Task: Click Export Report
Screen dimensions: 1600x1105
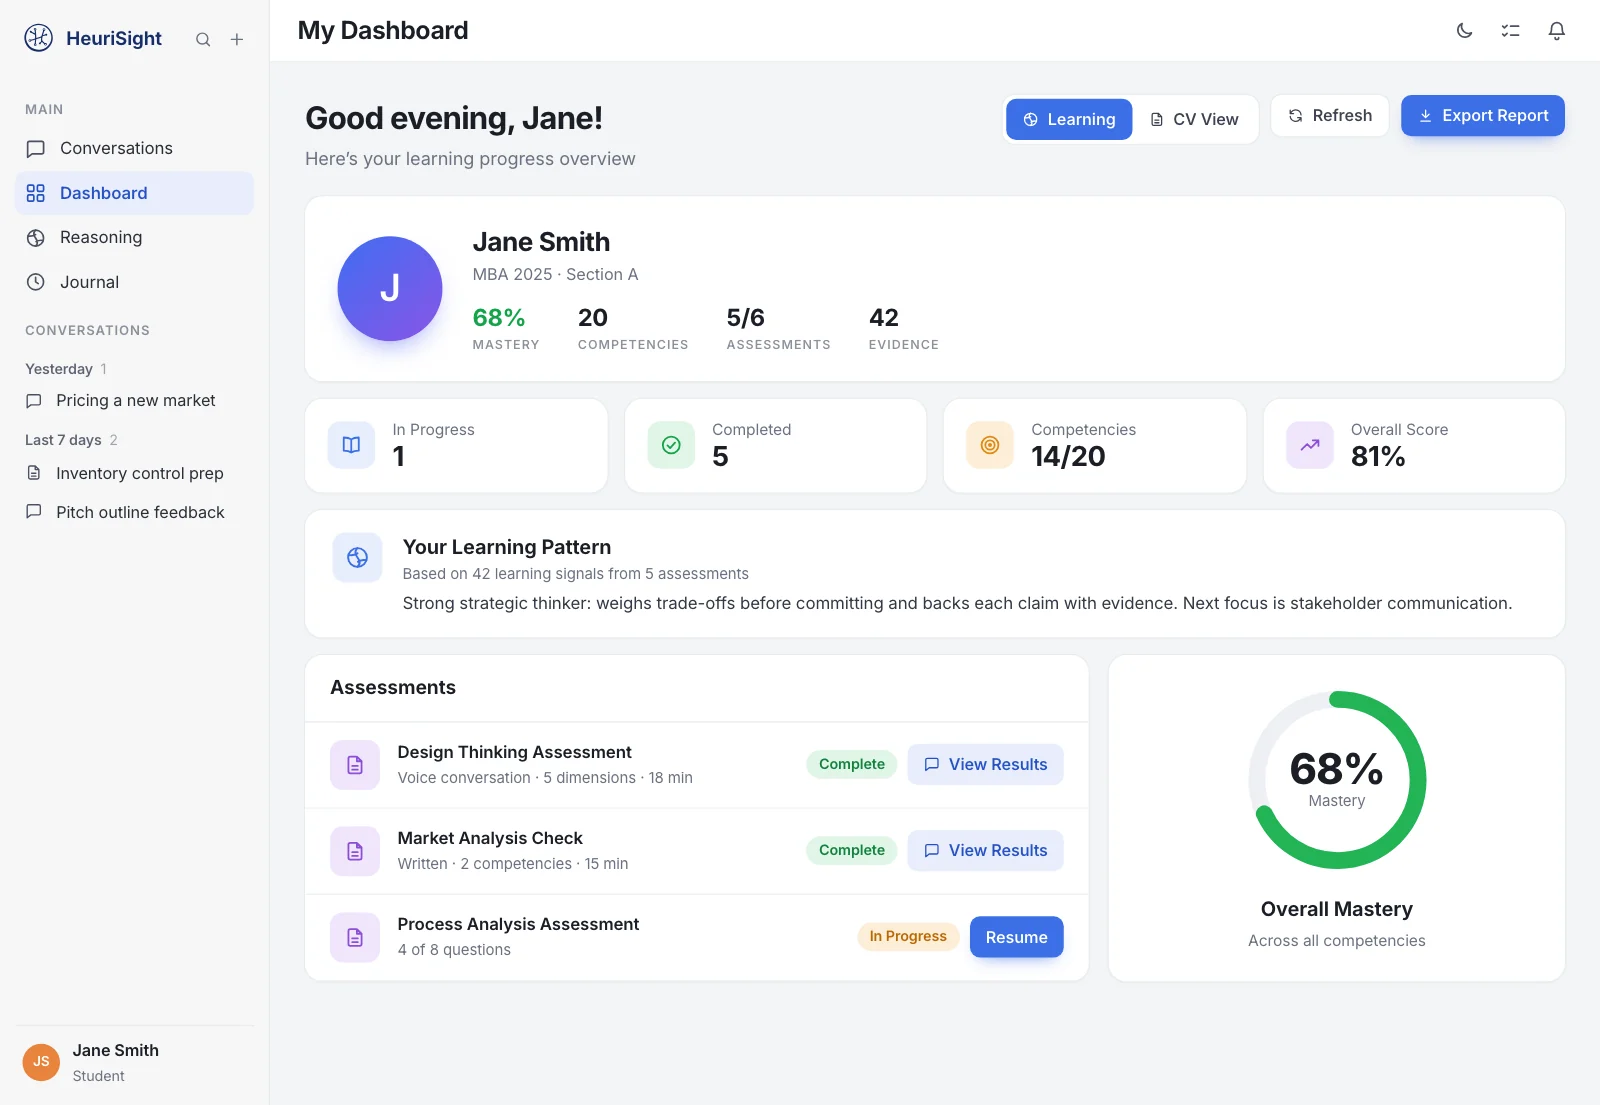Action: tap(1483, 116)
